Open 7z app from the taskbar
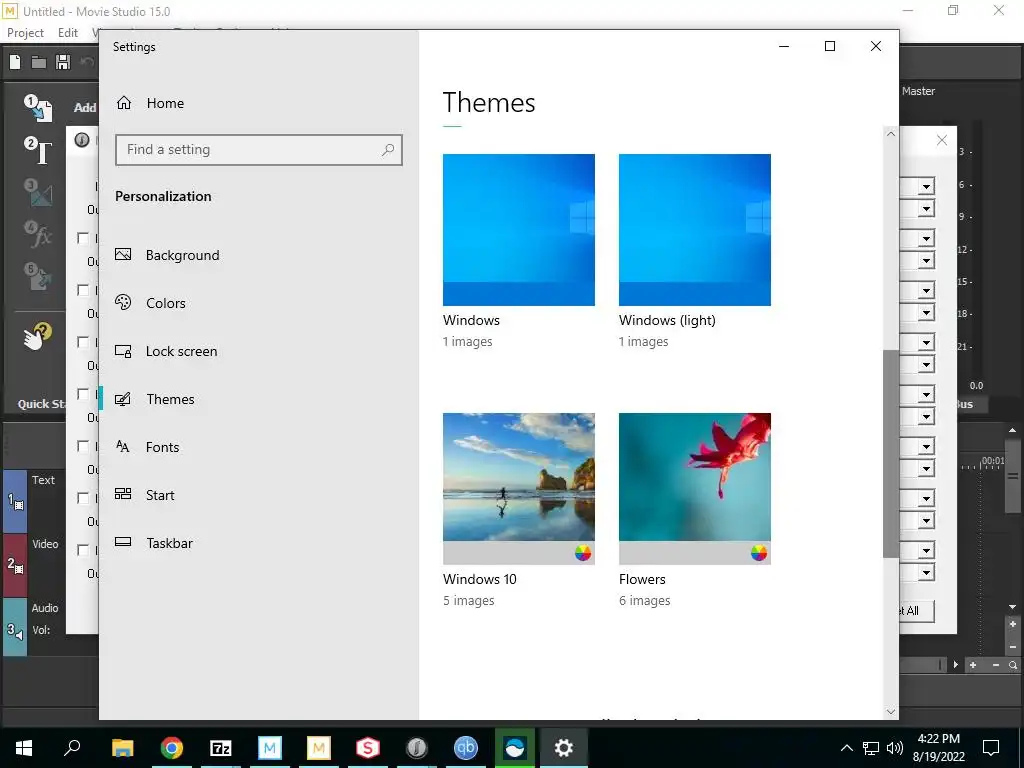1024x768 pixels. [x=221, y=748]
